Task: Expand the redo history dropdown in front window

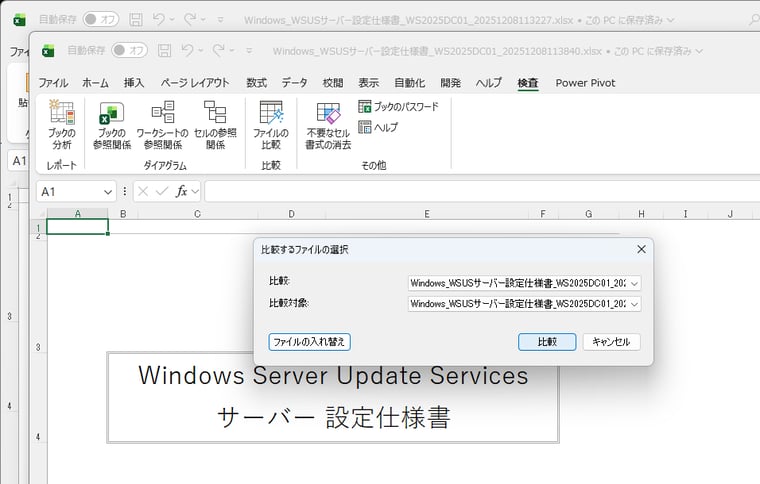Action: [232, 50]
